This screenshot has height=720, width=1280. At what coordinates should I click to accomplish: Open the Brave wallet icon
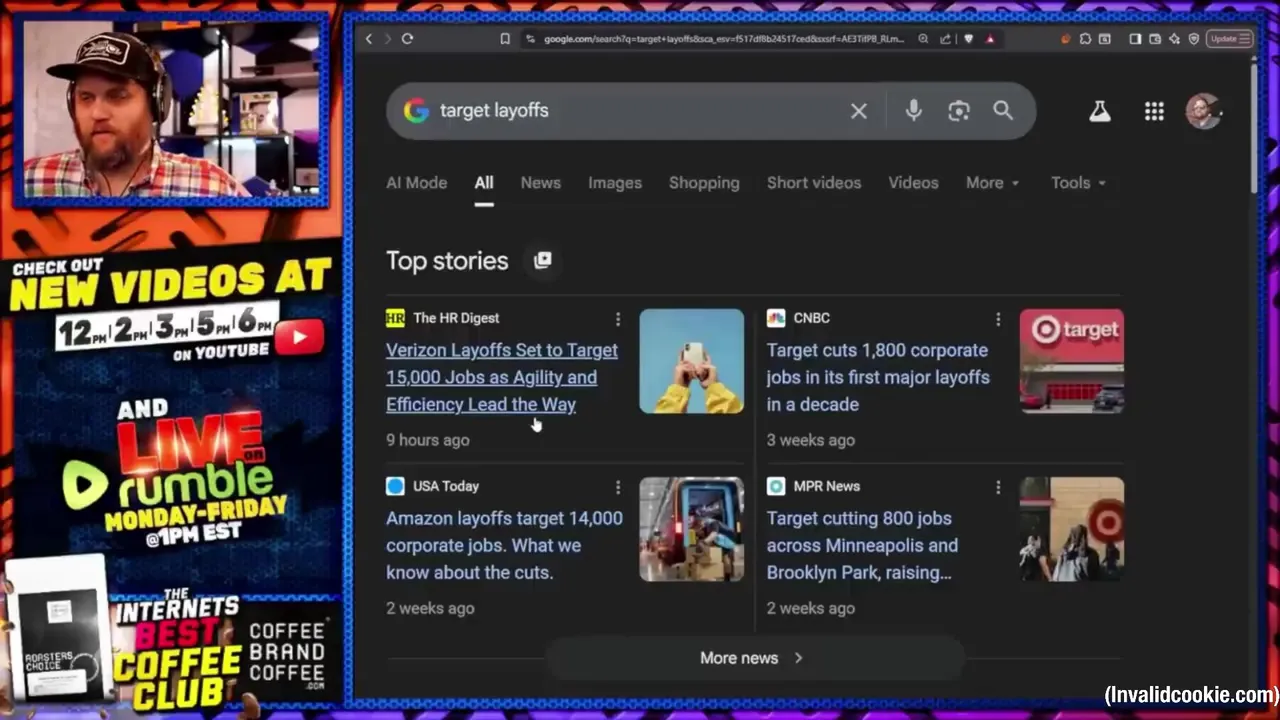point(1155,39)
